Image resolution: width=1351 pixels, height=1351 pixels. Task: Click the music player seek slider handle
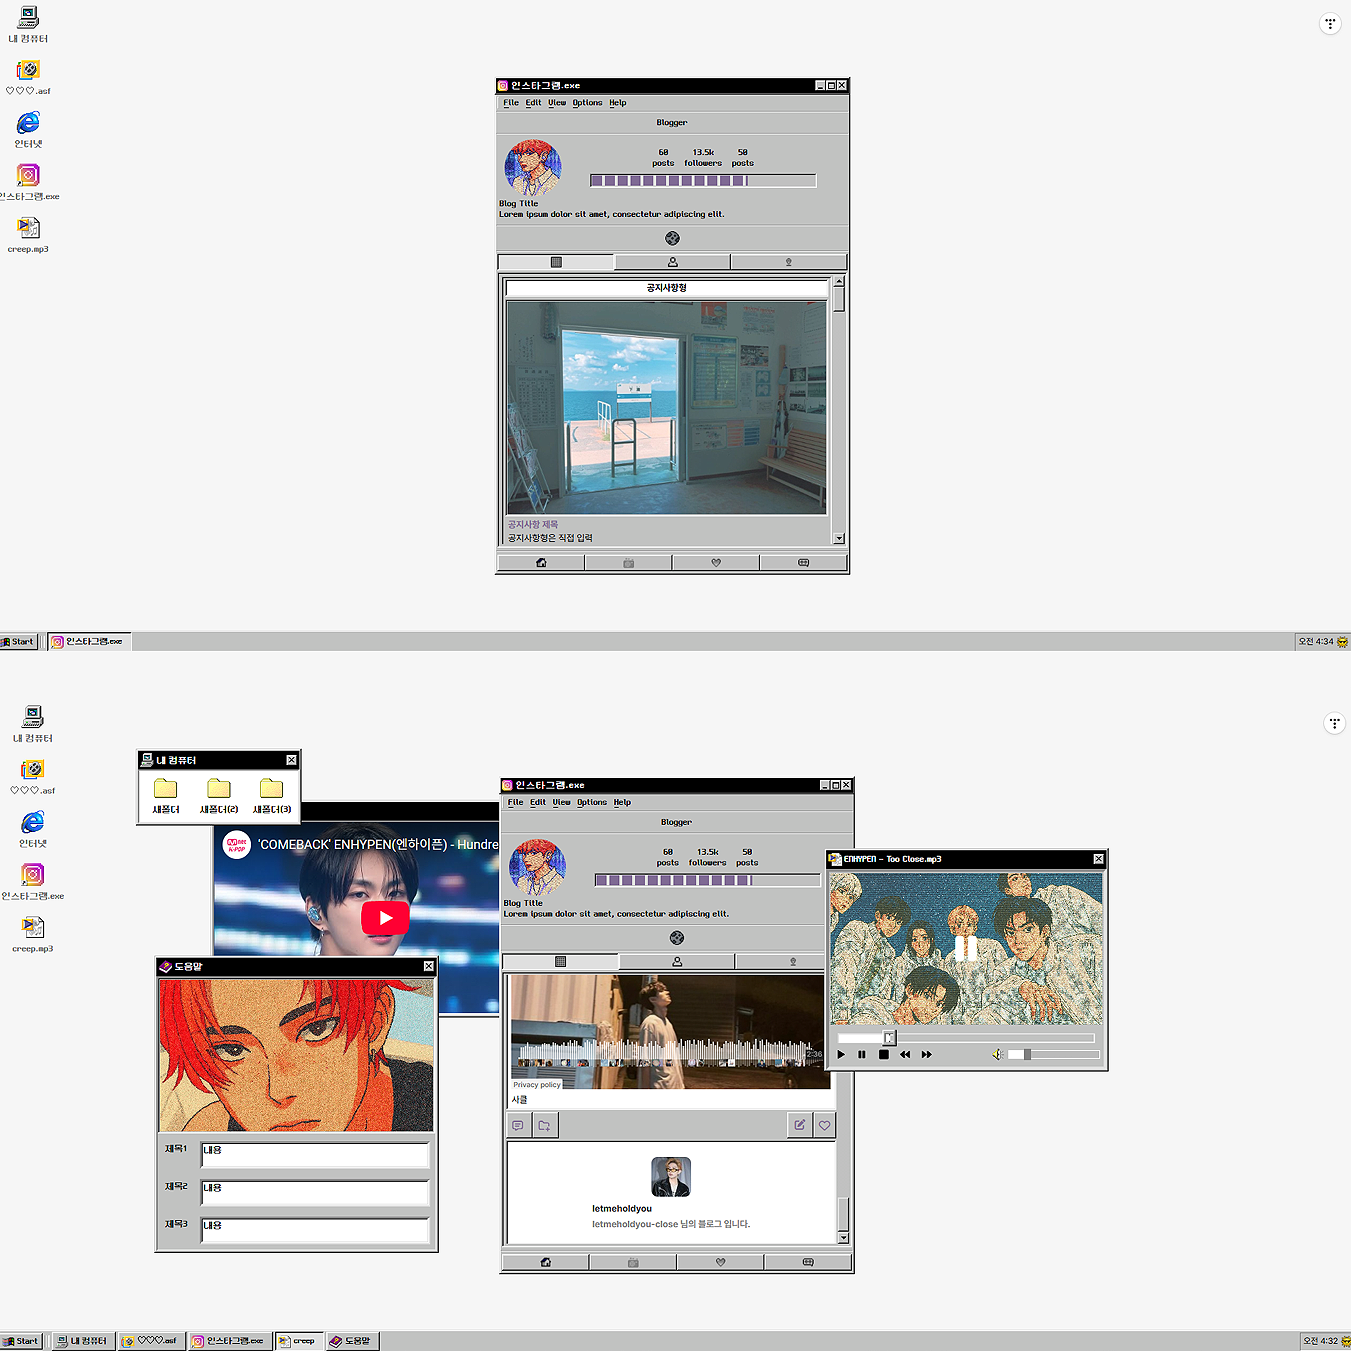[889, 1038]
